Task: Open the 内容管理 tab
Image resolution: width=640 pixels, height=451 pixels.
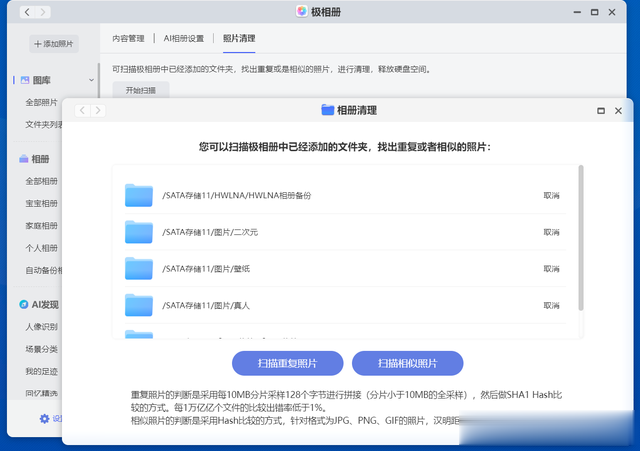Action: coord(128,38)
